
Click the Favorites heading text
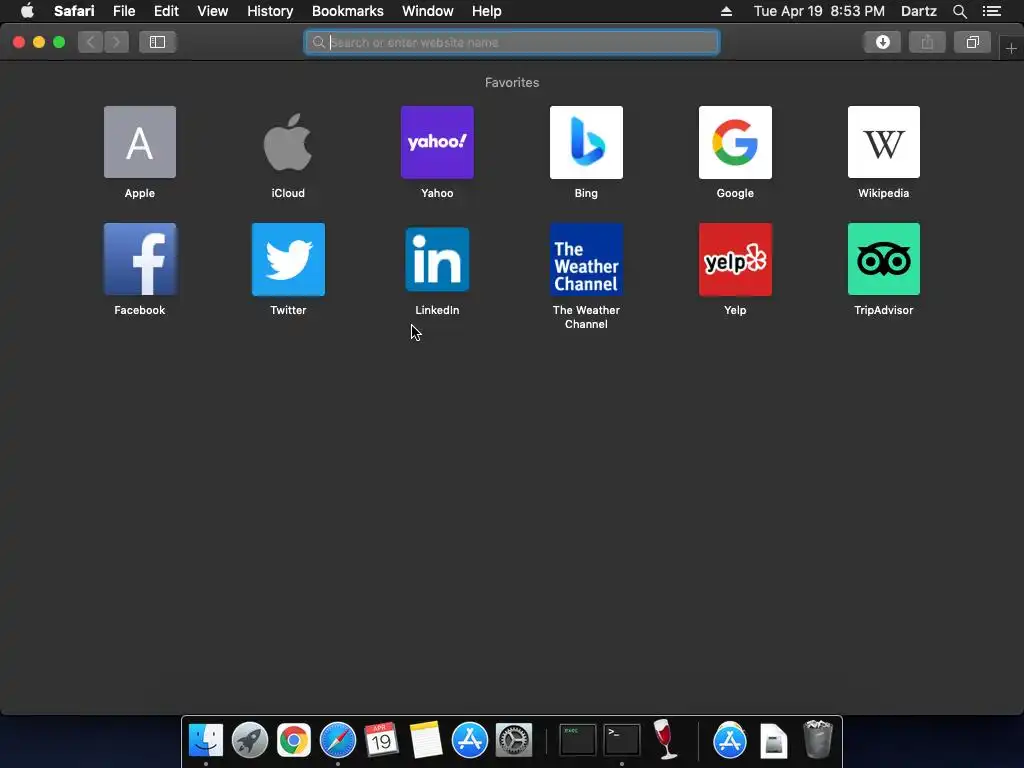512,82
